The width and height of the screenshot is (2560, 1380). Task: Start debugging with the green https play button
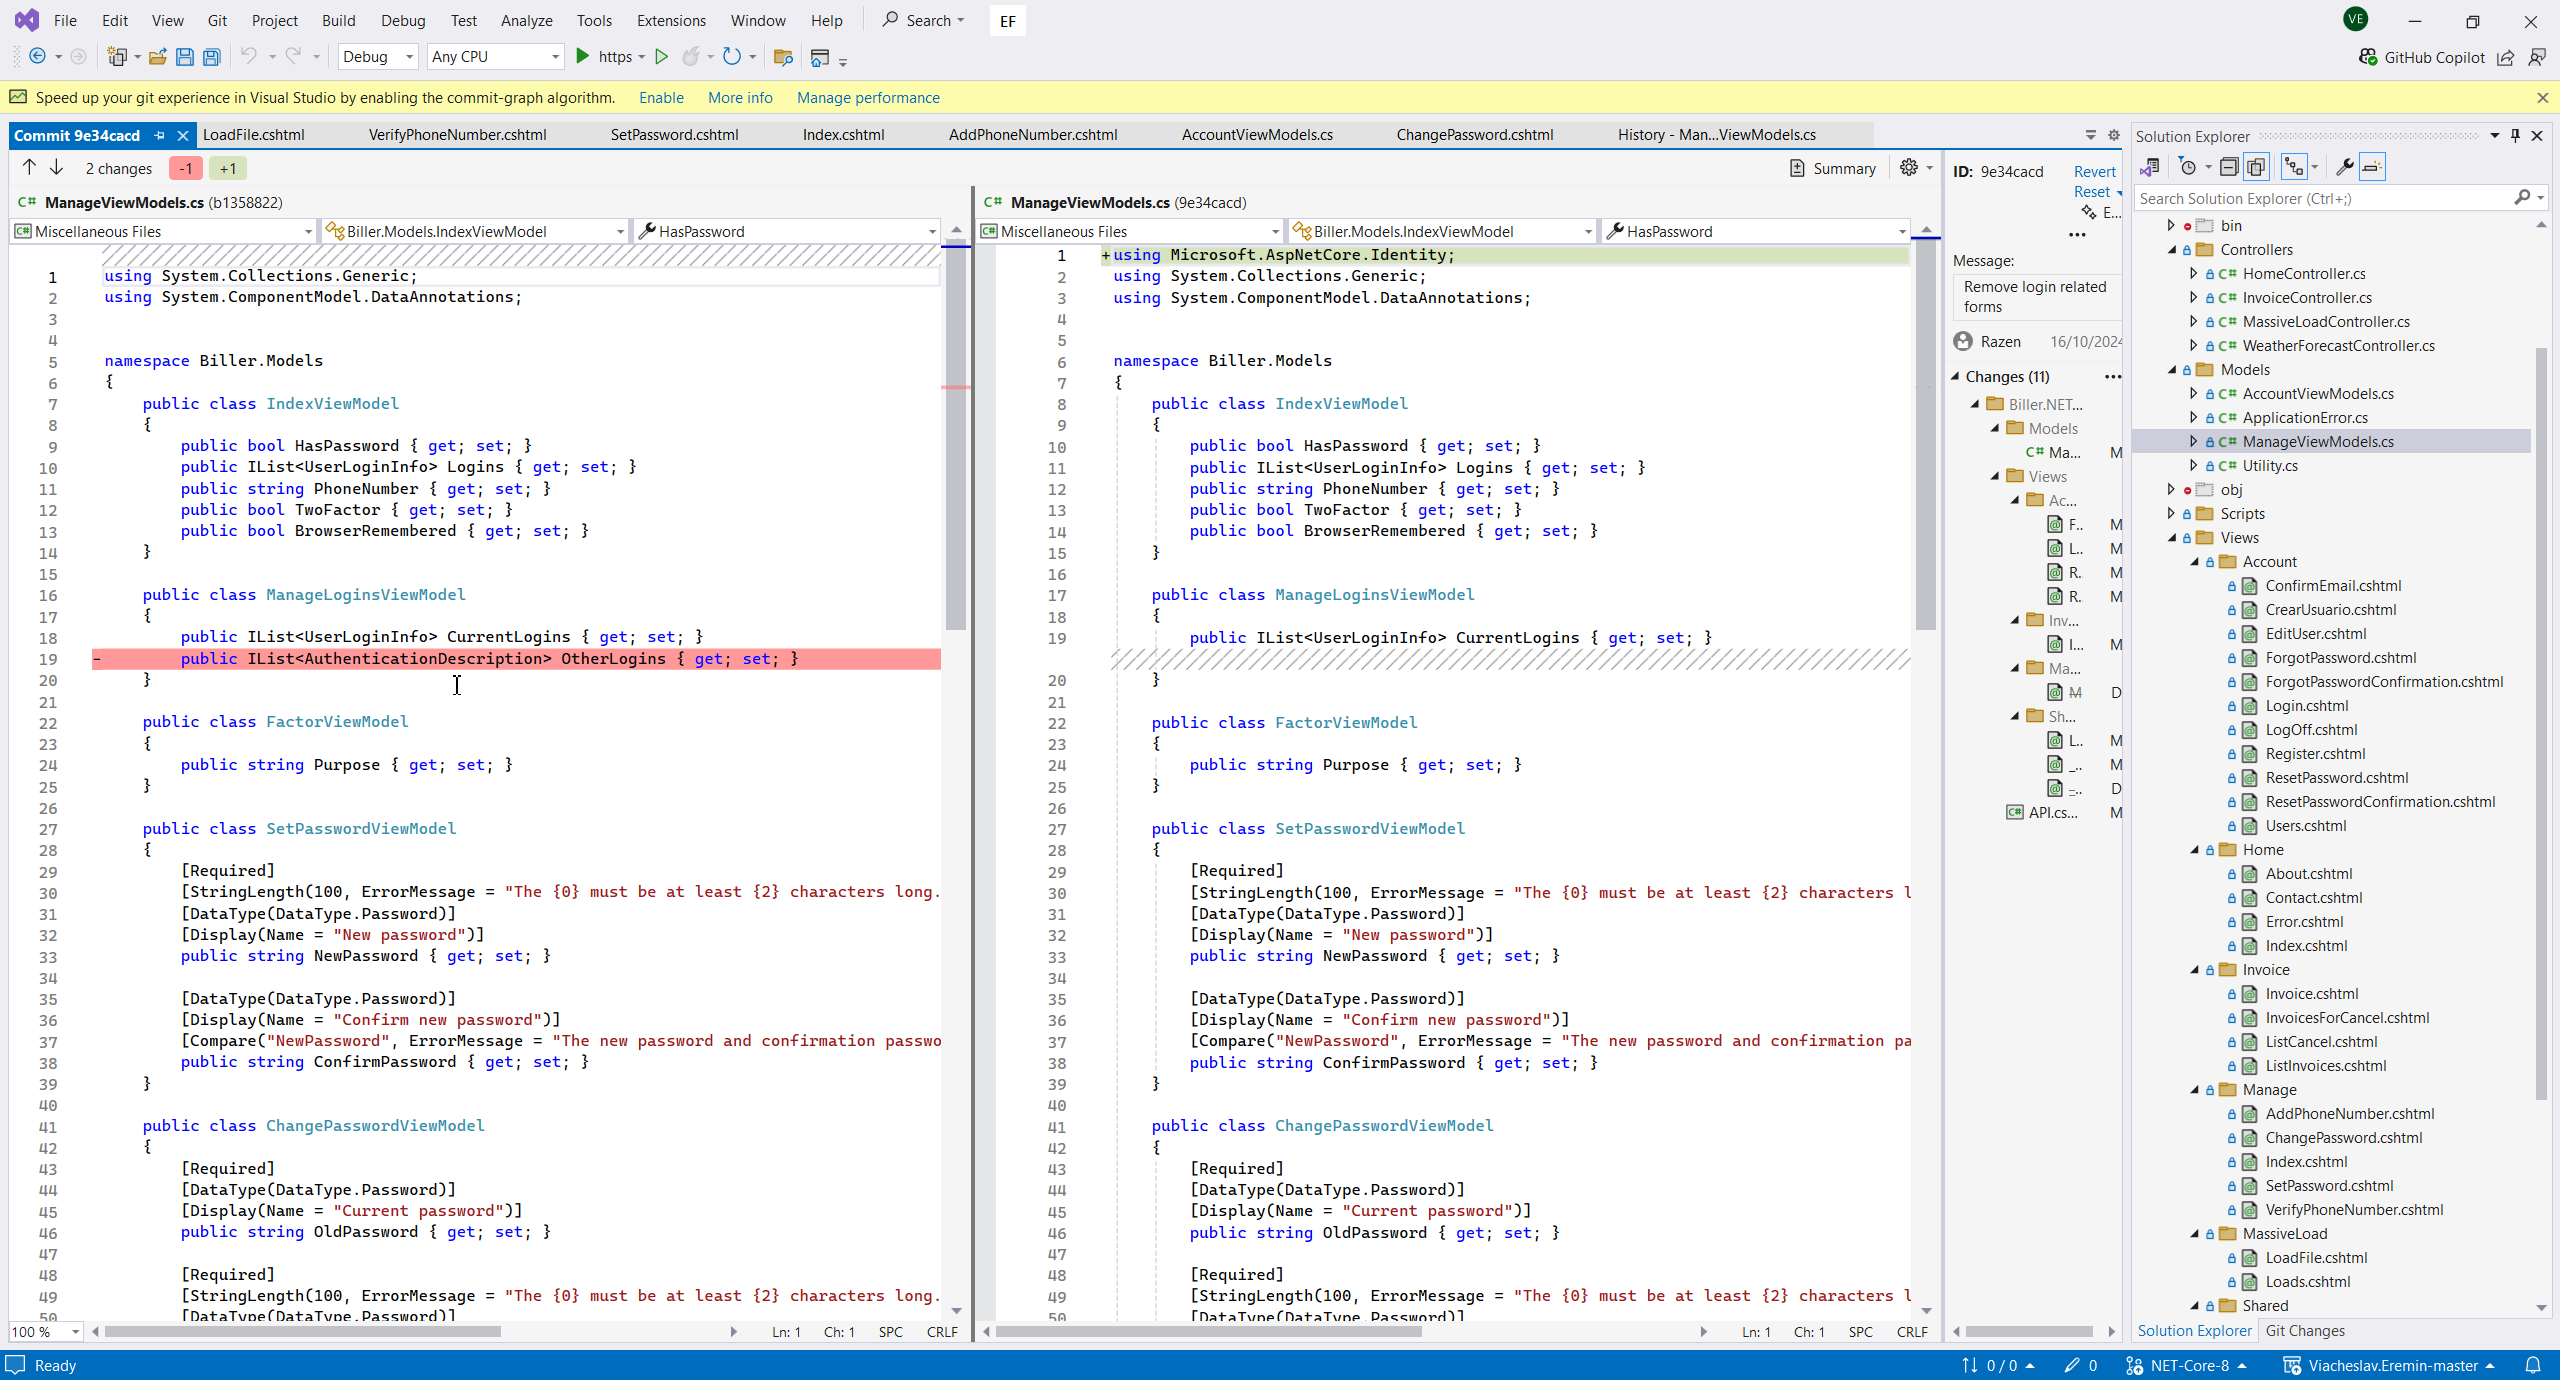(583, 57)
